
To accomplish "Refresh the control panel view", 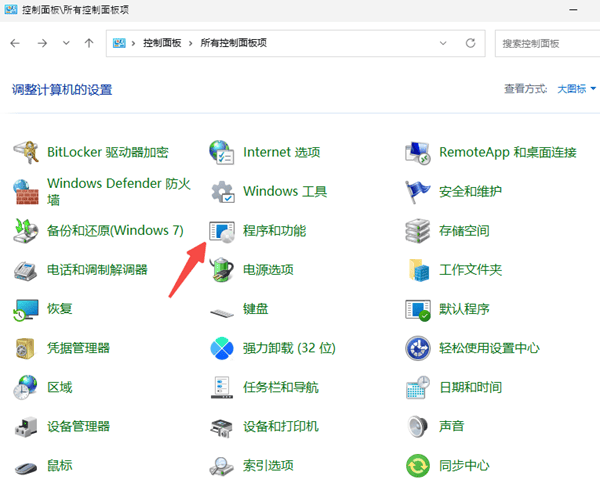I will coord(470,43).
